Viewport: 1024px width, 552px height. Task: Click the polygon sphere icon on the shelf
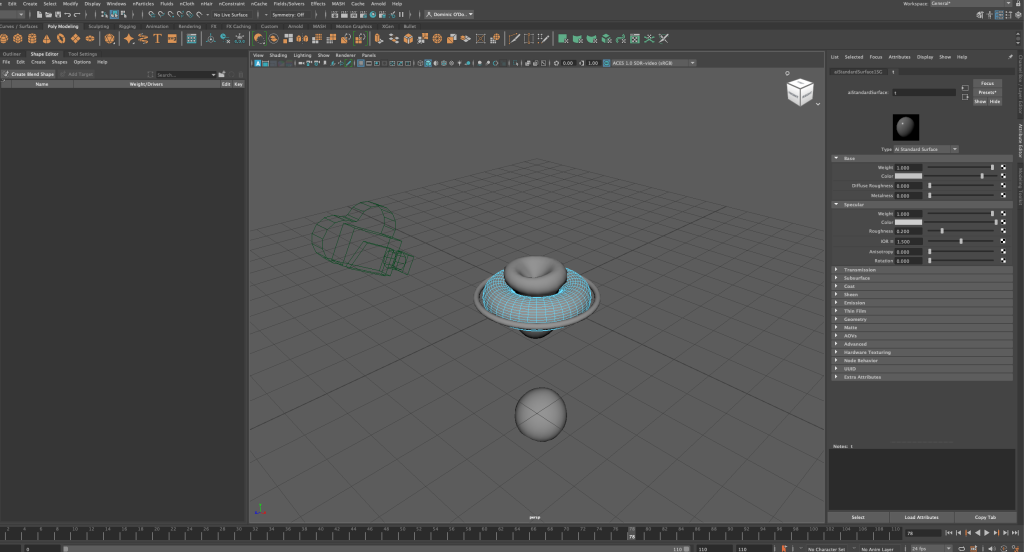(6, 39)
